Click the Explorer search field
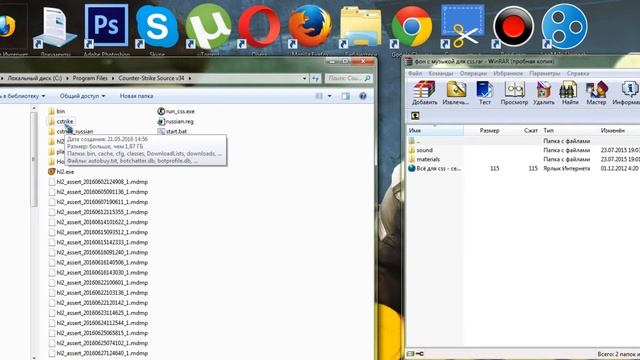 tap(348, 78)
